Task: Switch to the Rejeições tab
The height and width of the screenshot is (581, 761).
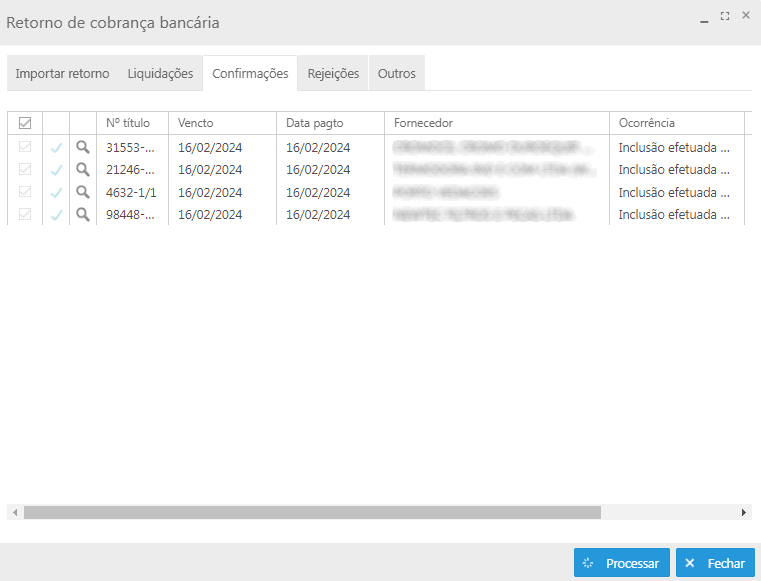Action: click(x=333, y=74)
